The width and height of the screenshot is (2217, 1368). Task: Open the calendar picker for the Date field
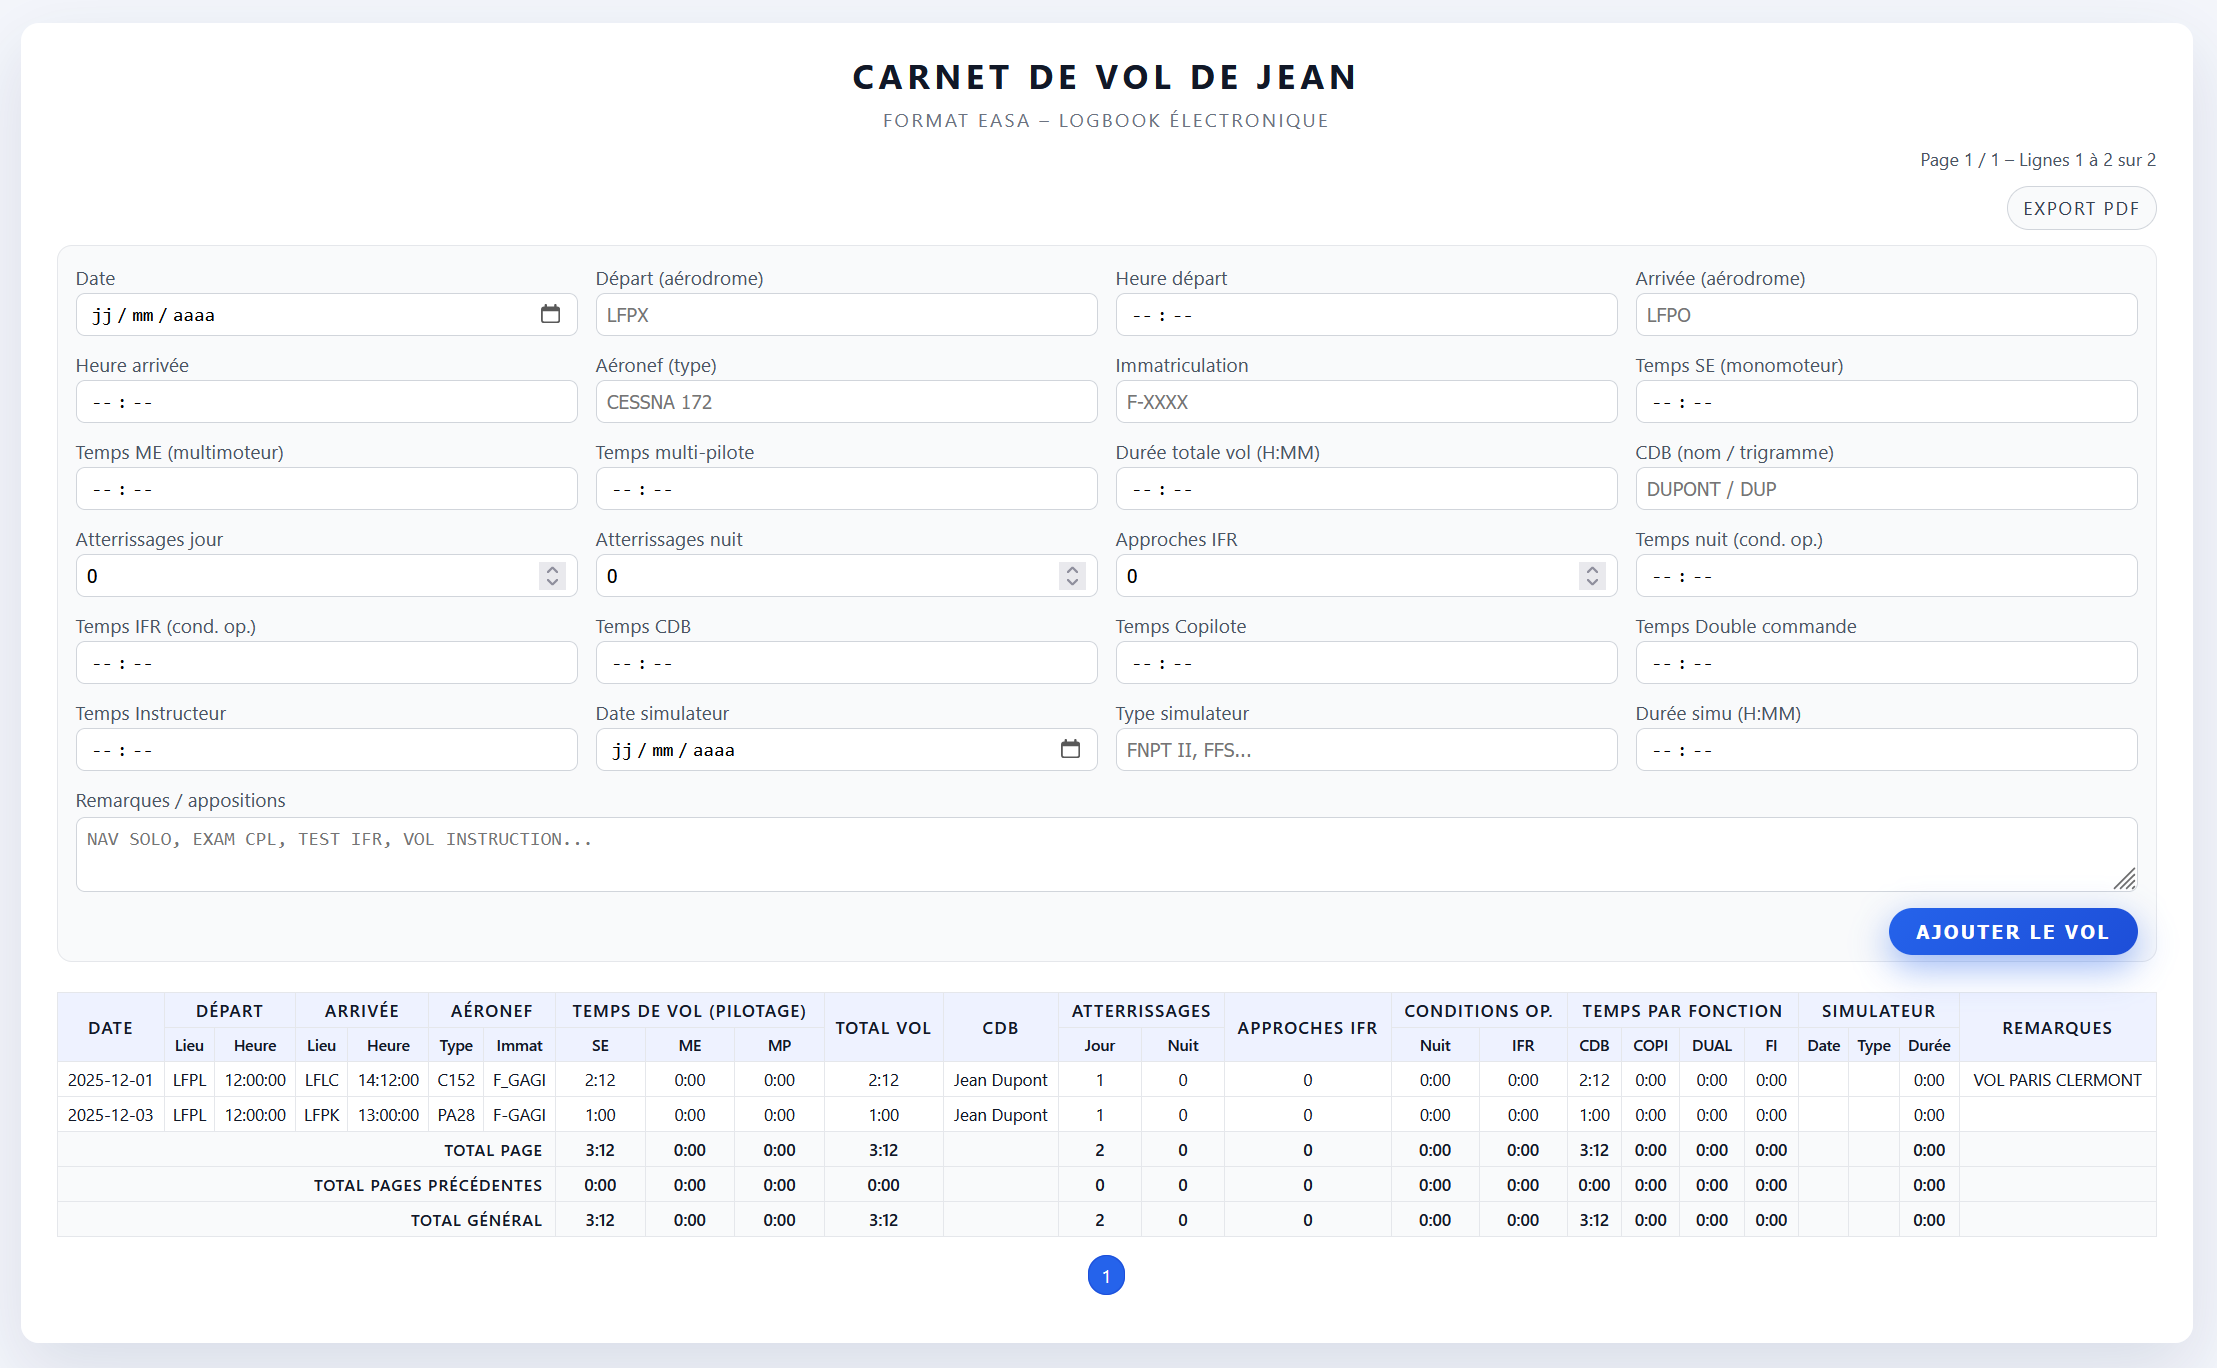tap(551, 314)
